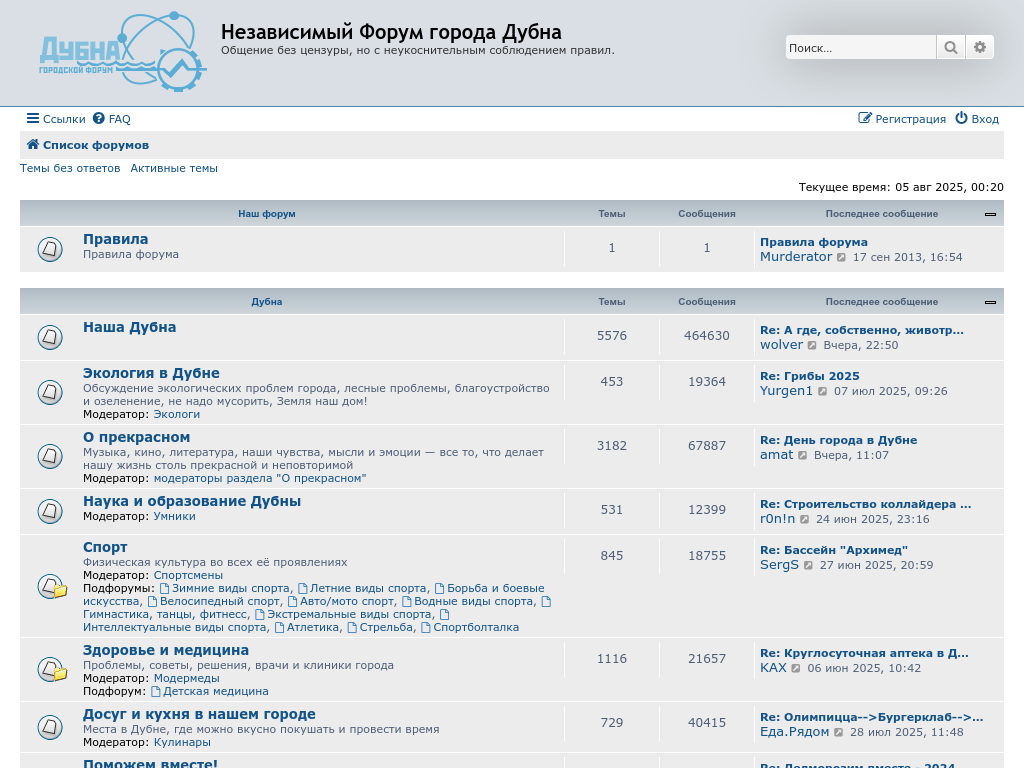Go to latest post icon by wolver
Viewport: 1024px width, 768px height.
812,345
